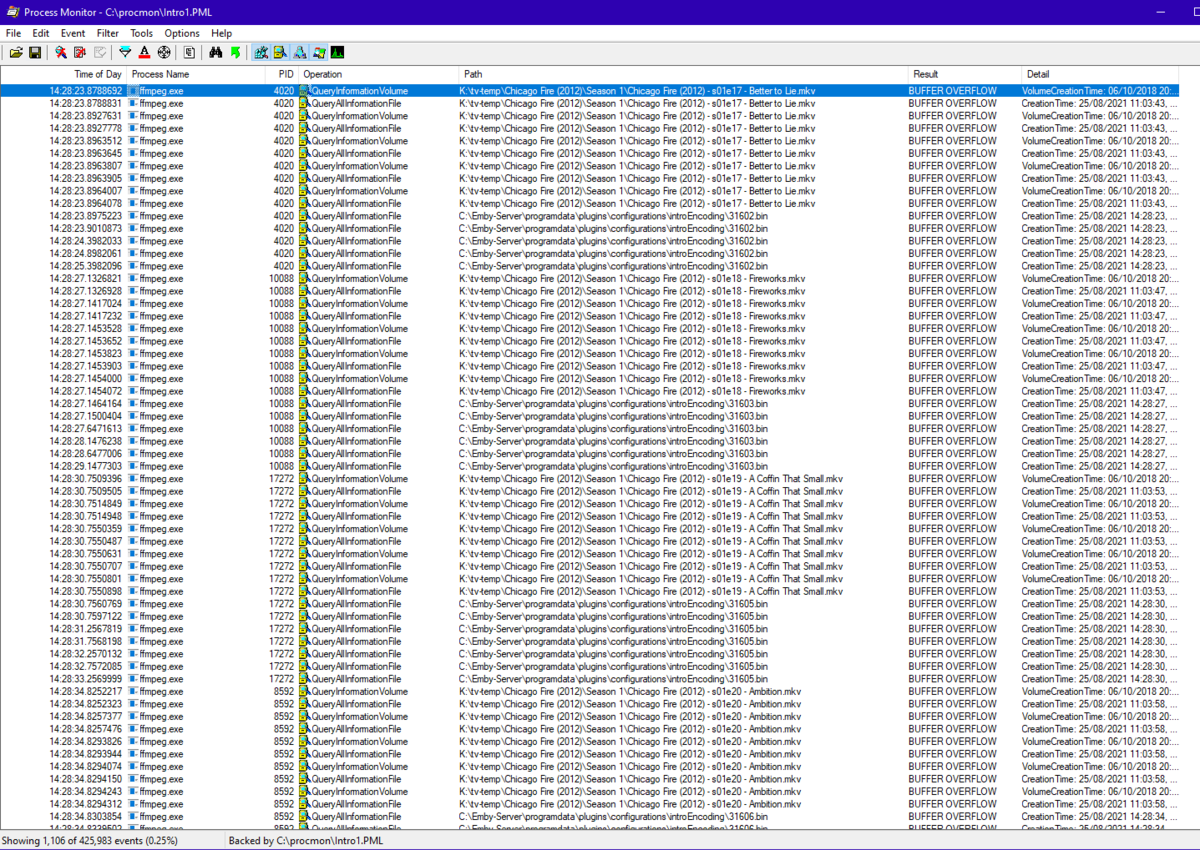
Task: Find an event using the binoculars icon
Action: coord(216,52)
